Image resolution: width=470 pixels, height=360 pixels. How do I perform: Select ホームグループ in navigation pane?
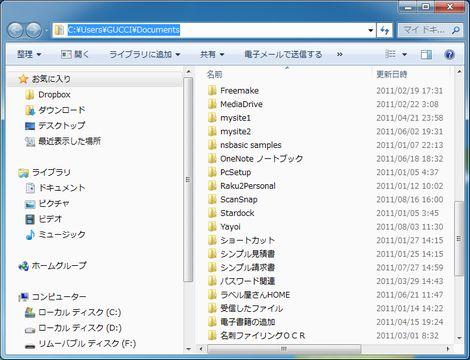59,266
